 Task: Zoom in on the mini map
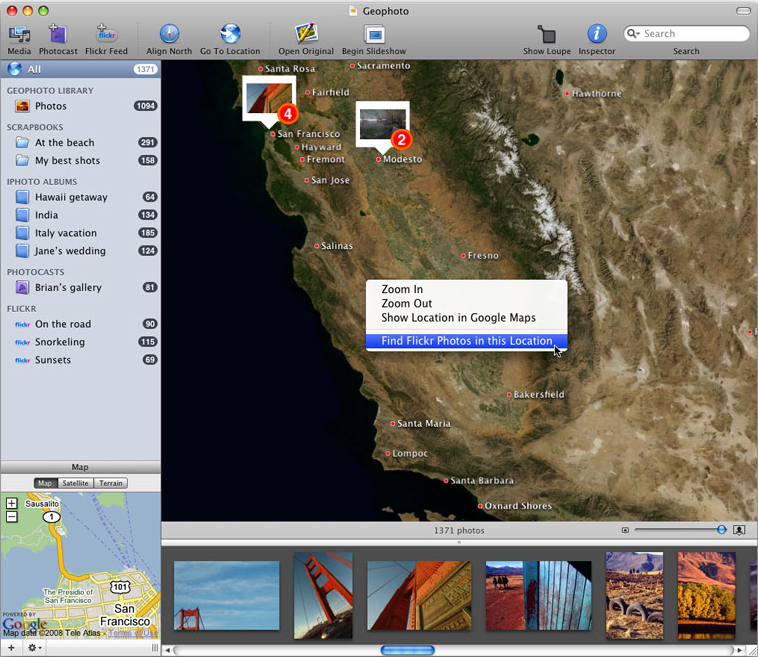11,503
